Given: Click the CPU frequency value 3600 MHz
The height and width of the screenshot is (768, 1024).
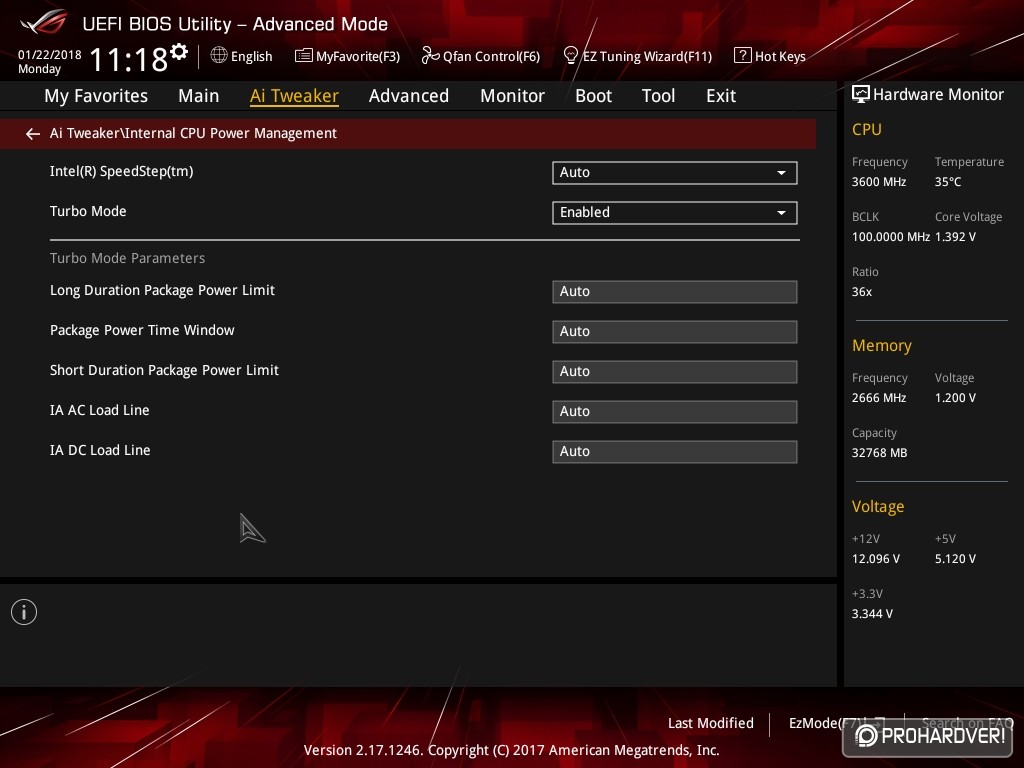Looking at the screenshot, I should click(878, 182).
